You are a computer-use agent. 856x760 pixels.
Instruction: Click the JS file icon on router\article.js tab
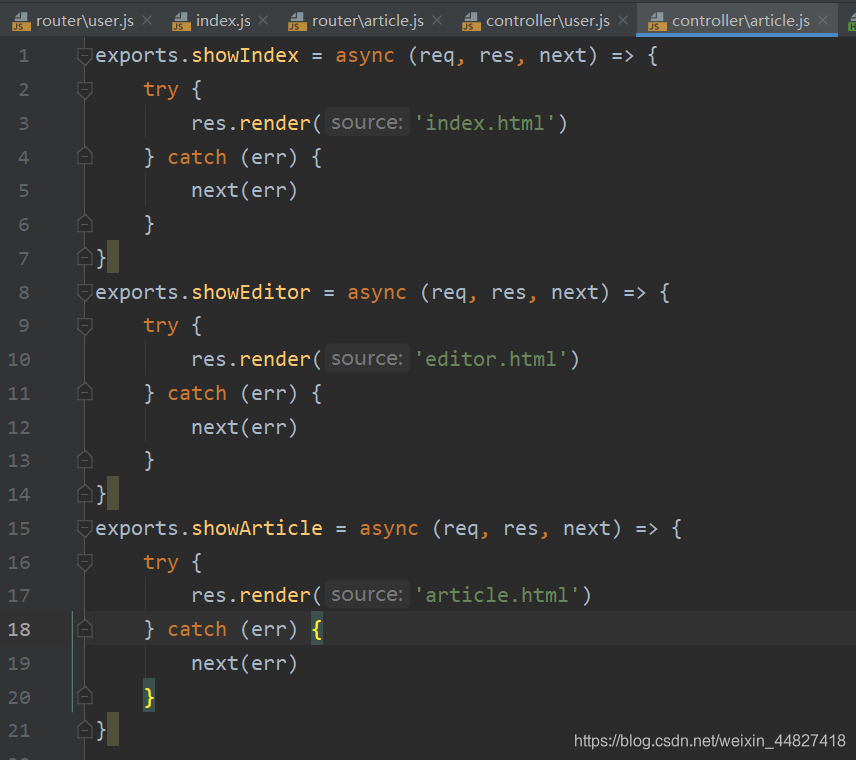point(297,21)
